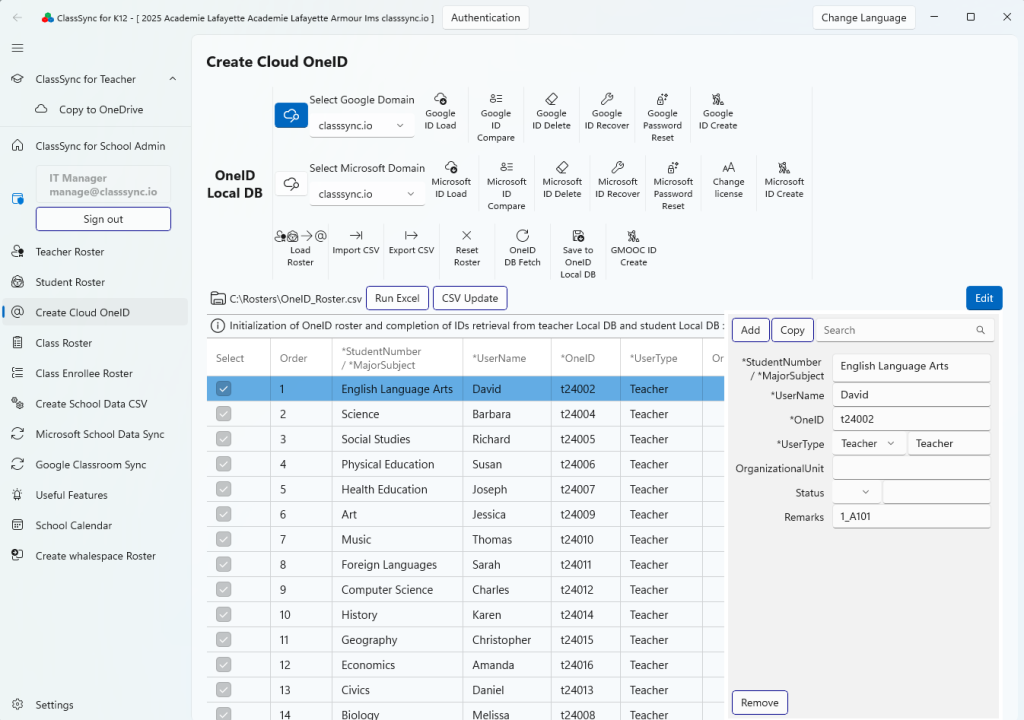Image resolution: width=1024 pixels, height=720 pixels.
Task: Click Save to OneID Local DB
Action: [578, 254]
